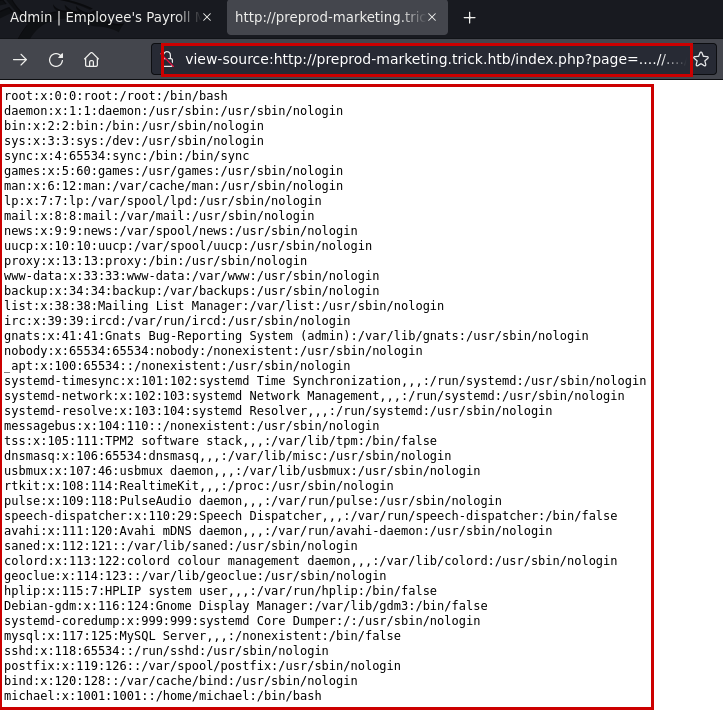This screenshot has width=723, height=713.
Task: Click the systemd-timesync line
Action: coord(325,380)
